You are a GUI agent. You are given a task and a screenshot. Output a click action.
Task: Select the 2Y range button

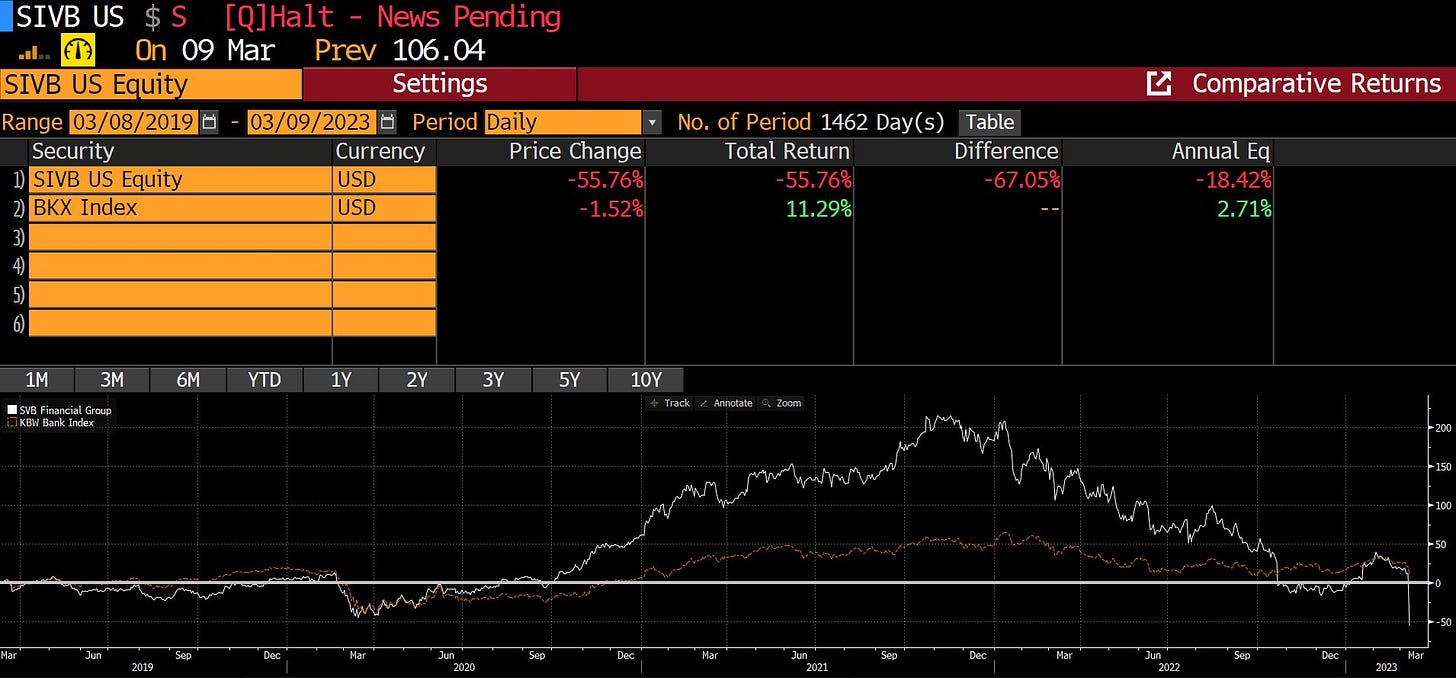(417, 380)
